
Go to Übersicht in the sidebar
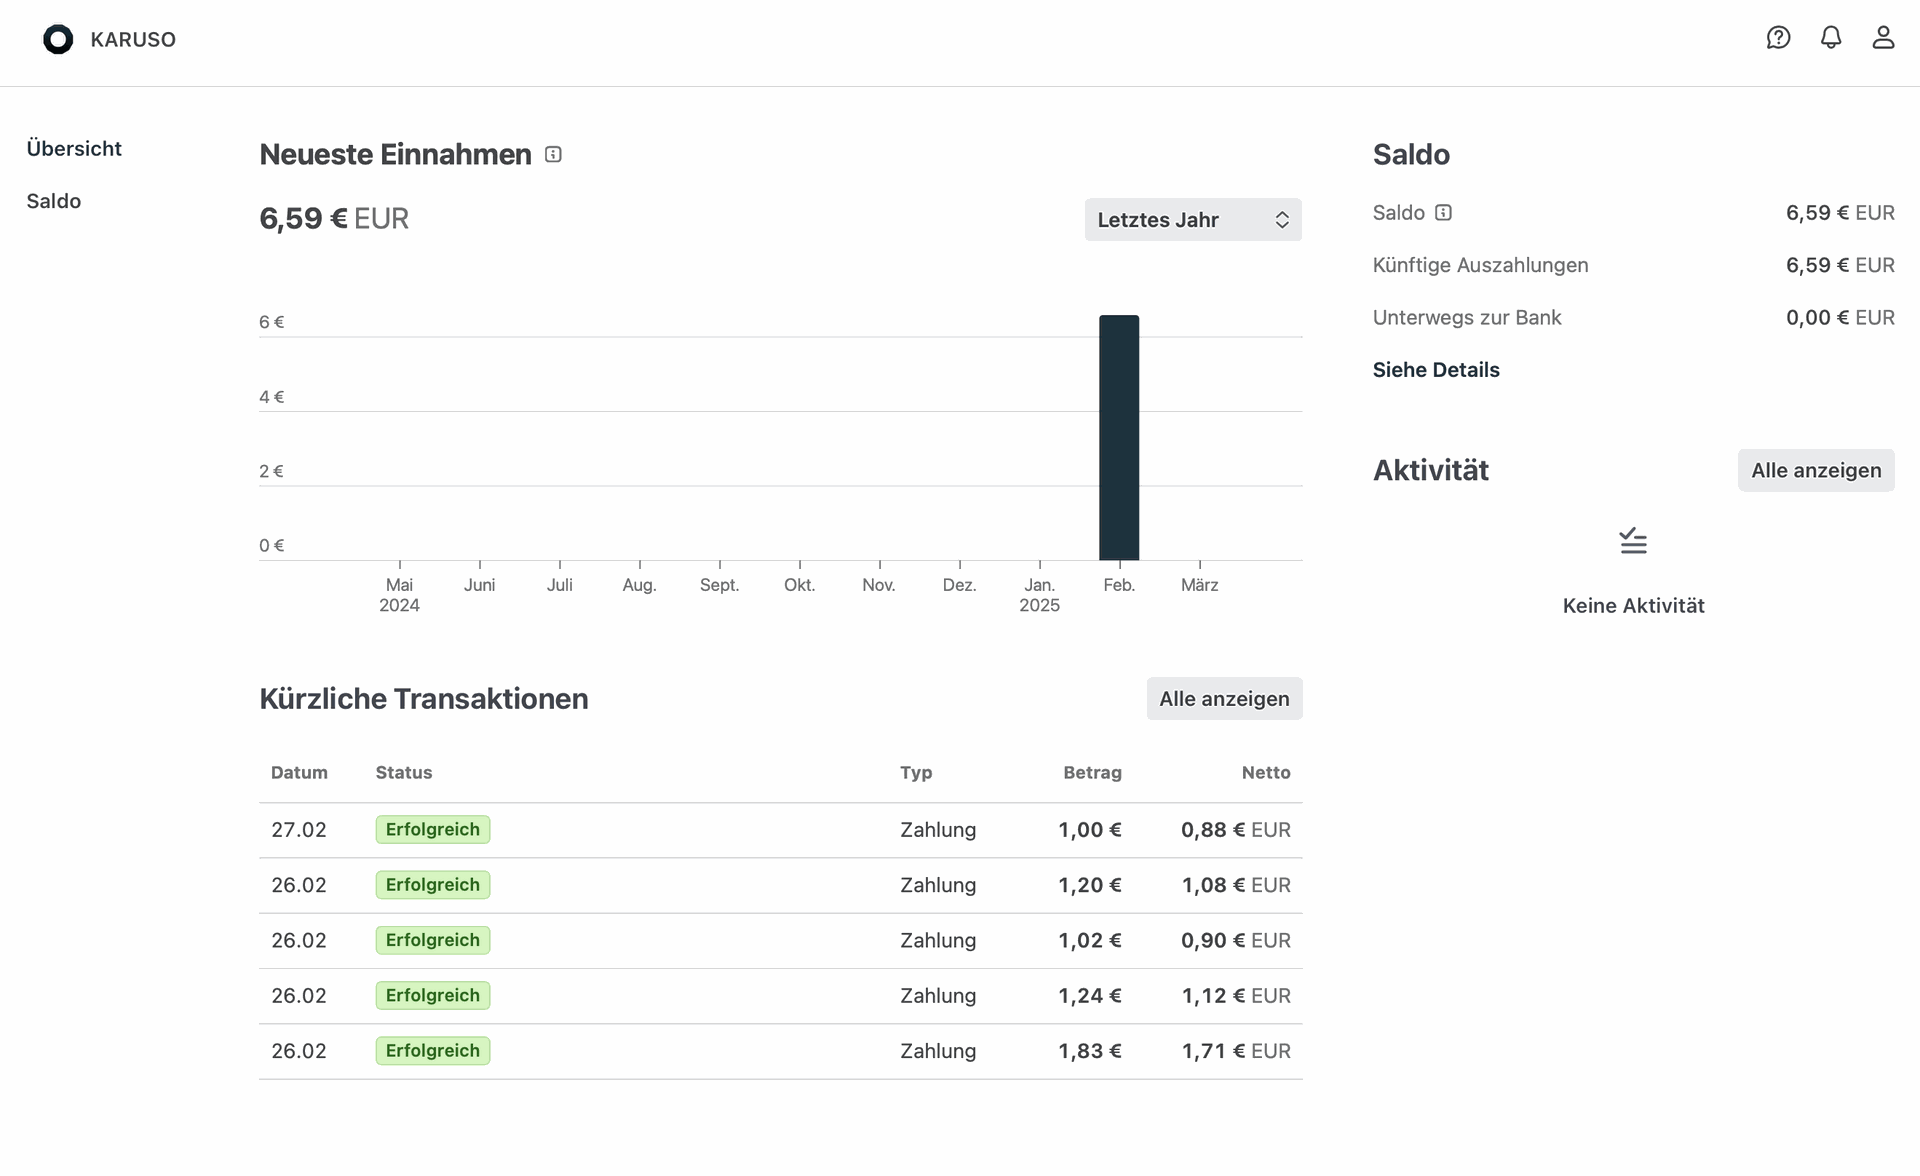click(74, 149)
